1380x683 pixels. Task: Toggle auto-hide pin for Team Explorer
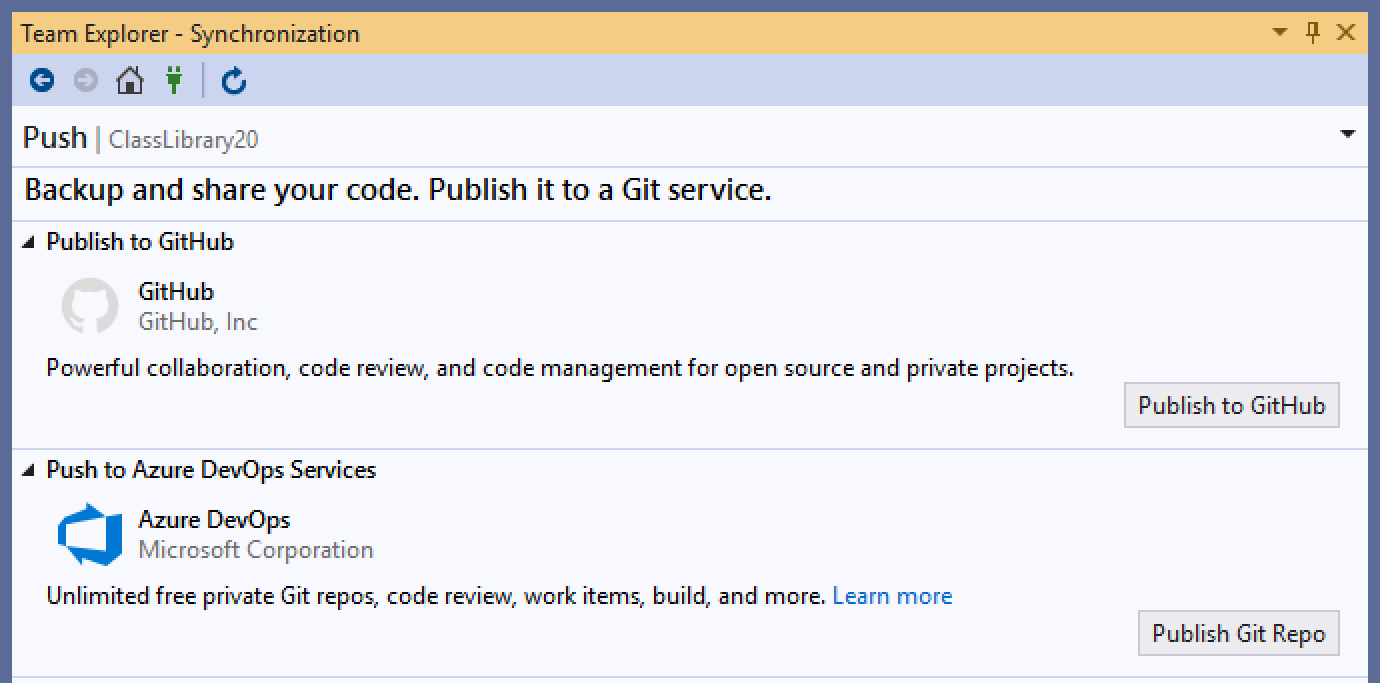[x=1314, y=32]
